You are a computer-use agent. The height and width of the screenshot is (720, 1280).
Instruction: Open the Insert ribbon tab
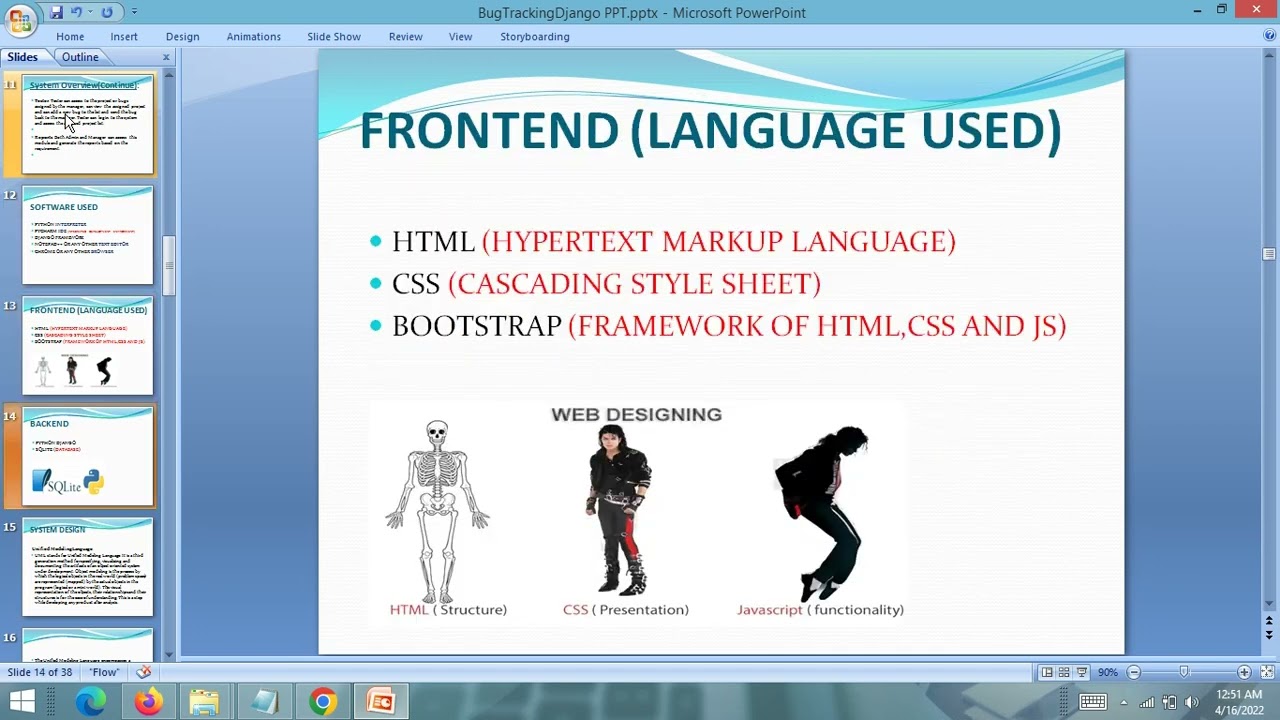pyautogui.click(x=124, y=36)
